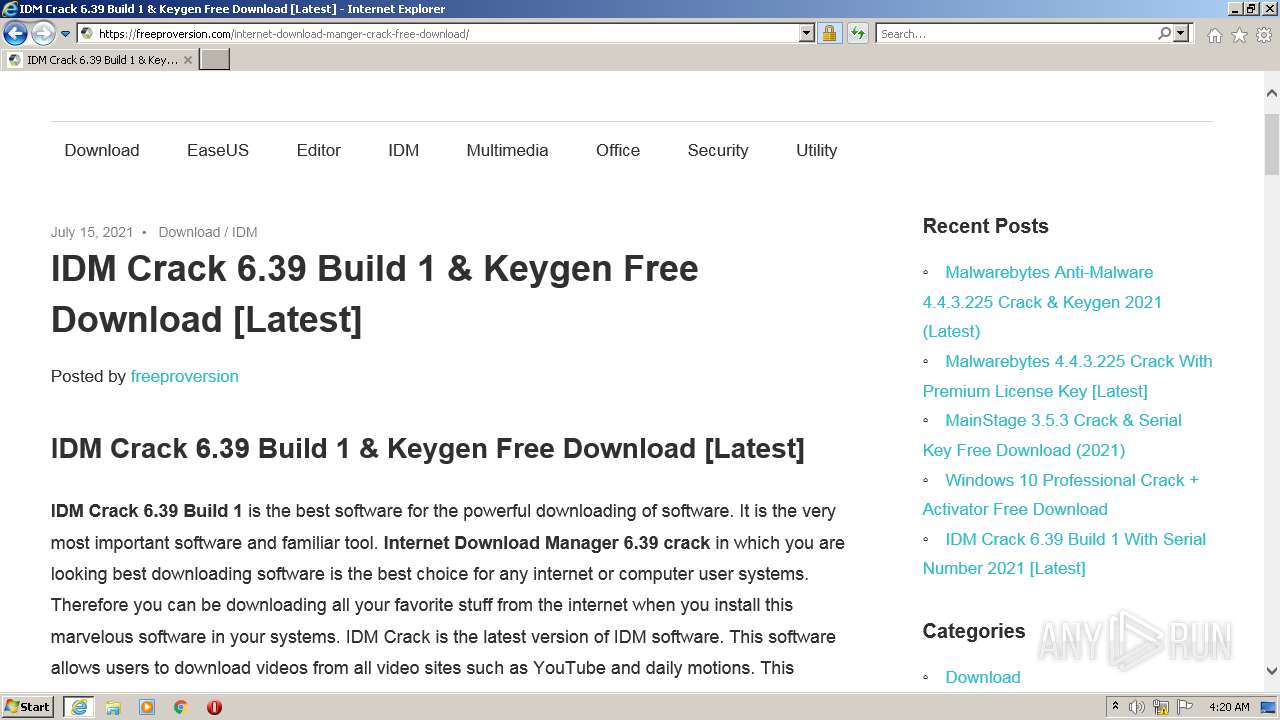The height and width of the screenshot is (720, 1280).
Task: Click the 4:20 AM system clock
Action: (1229, 707)
